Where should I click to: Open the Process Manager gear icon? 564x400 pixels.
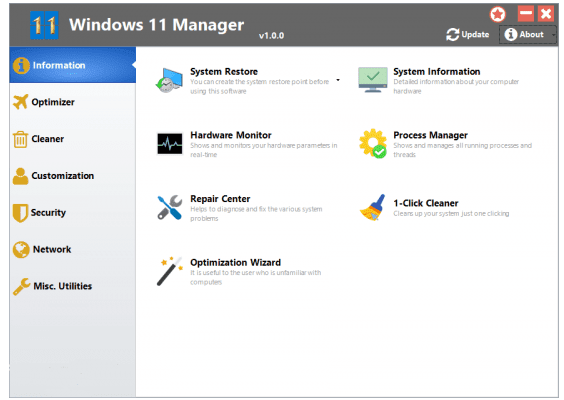[x=373, y=144]
